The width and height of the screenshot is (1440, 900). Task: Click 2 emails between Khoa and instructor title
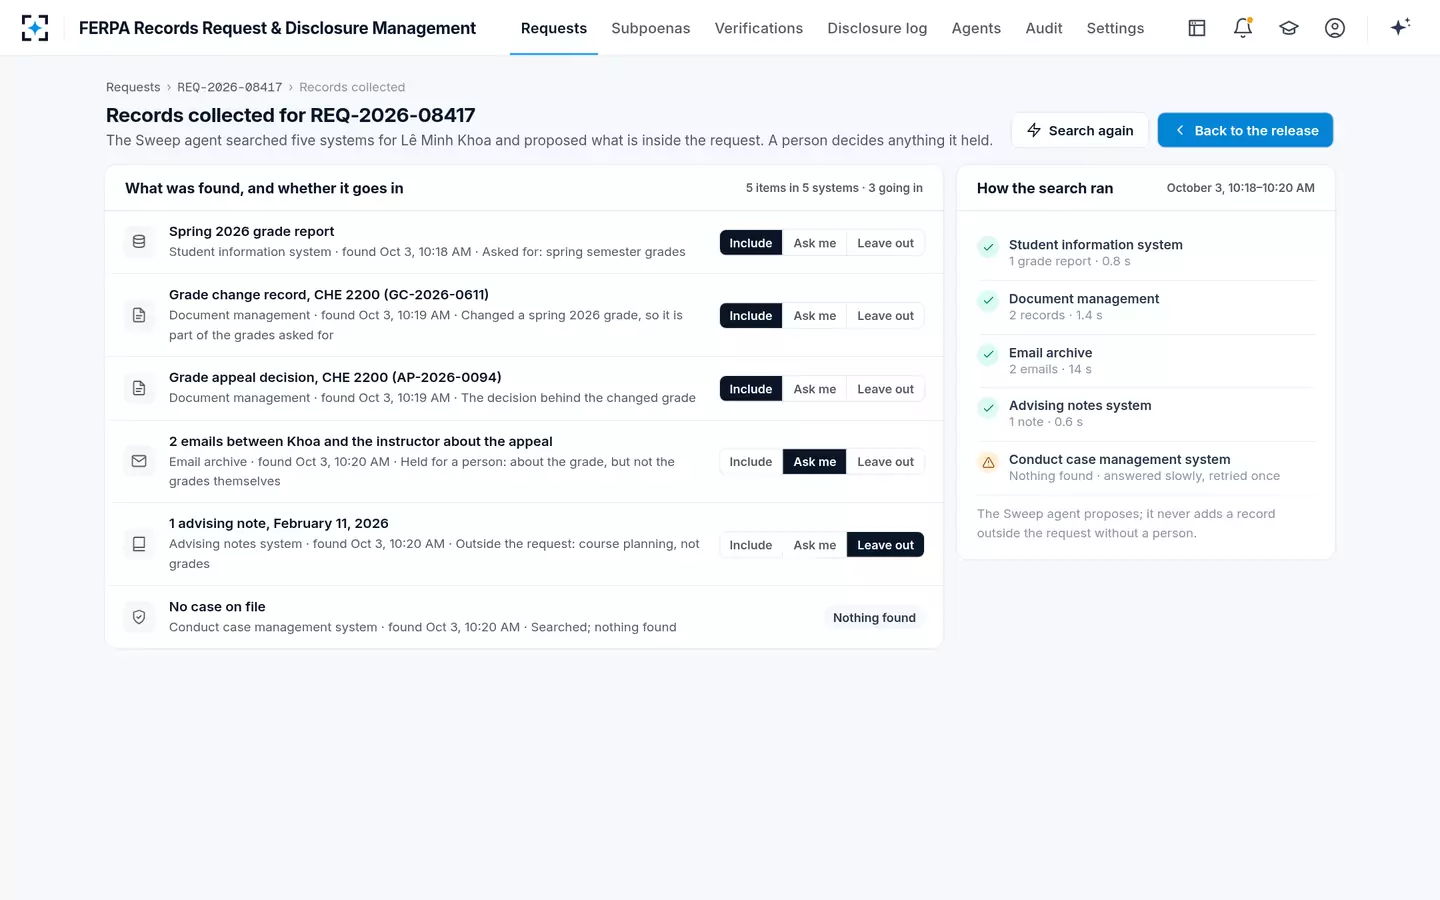tap(361, 441)
